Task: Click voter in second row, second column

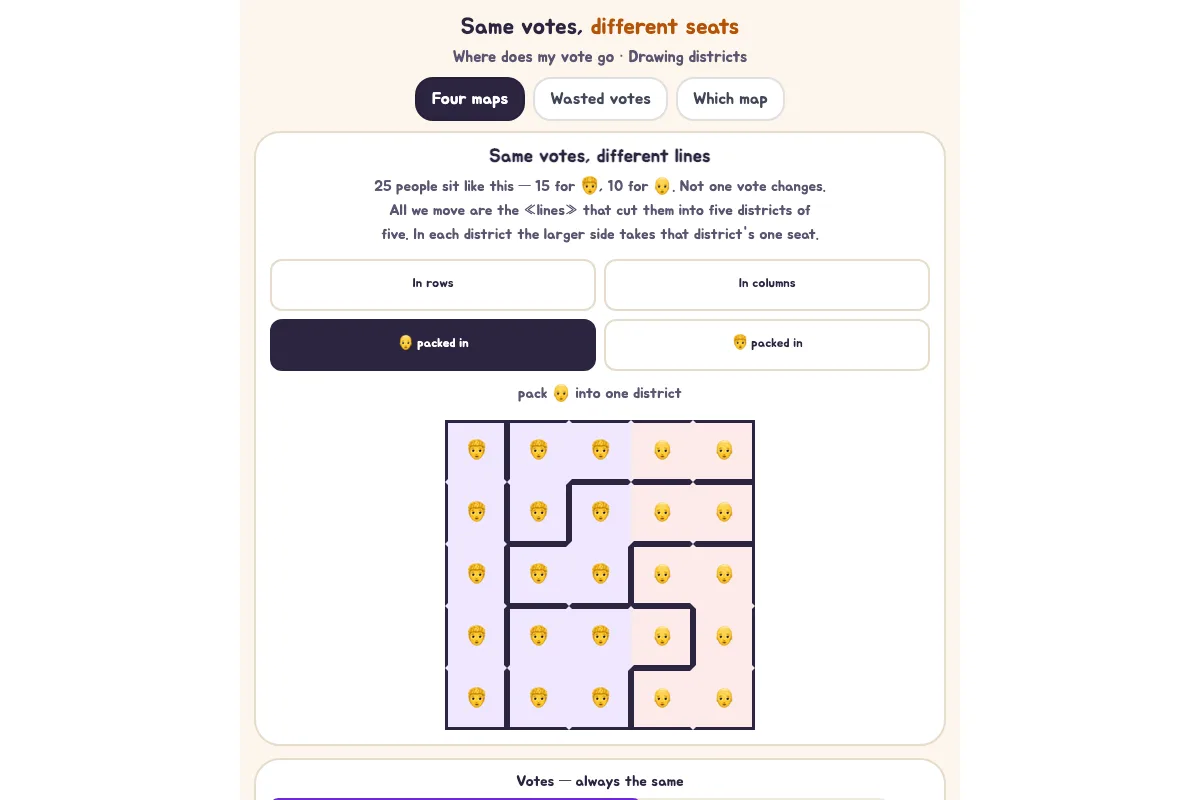Action: pyautogui.click(x=538, y=512)
